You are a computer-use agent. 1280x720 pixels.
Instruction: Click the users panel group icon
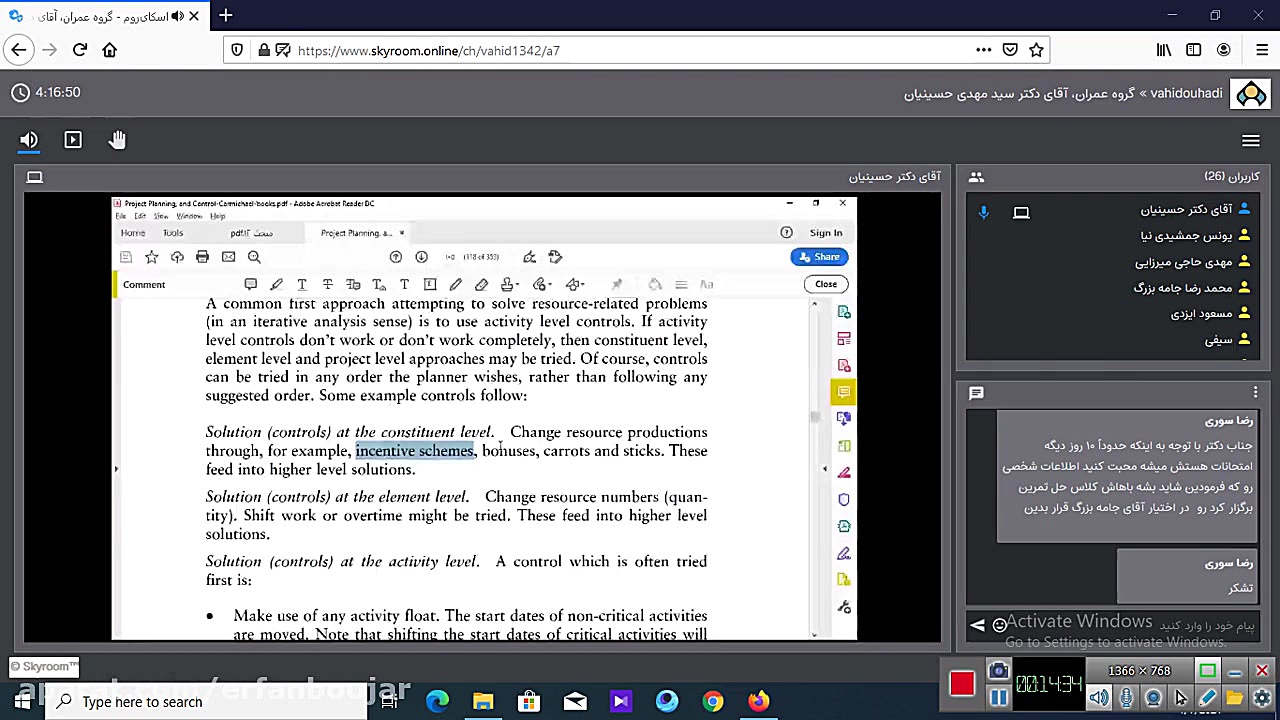(x=976, y=177)
